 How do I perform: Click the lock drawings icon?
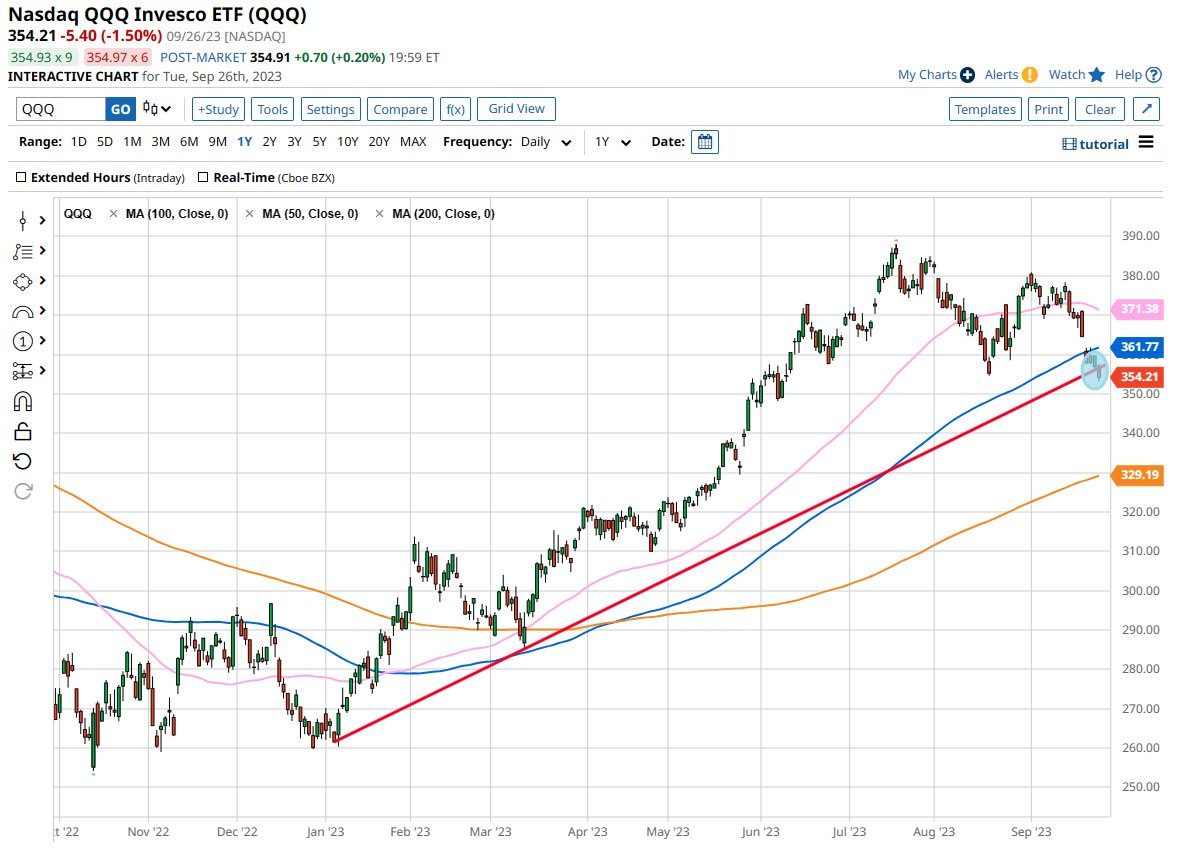point(23,432)
